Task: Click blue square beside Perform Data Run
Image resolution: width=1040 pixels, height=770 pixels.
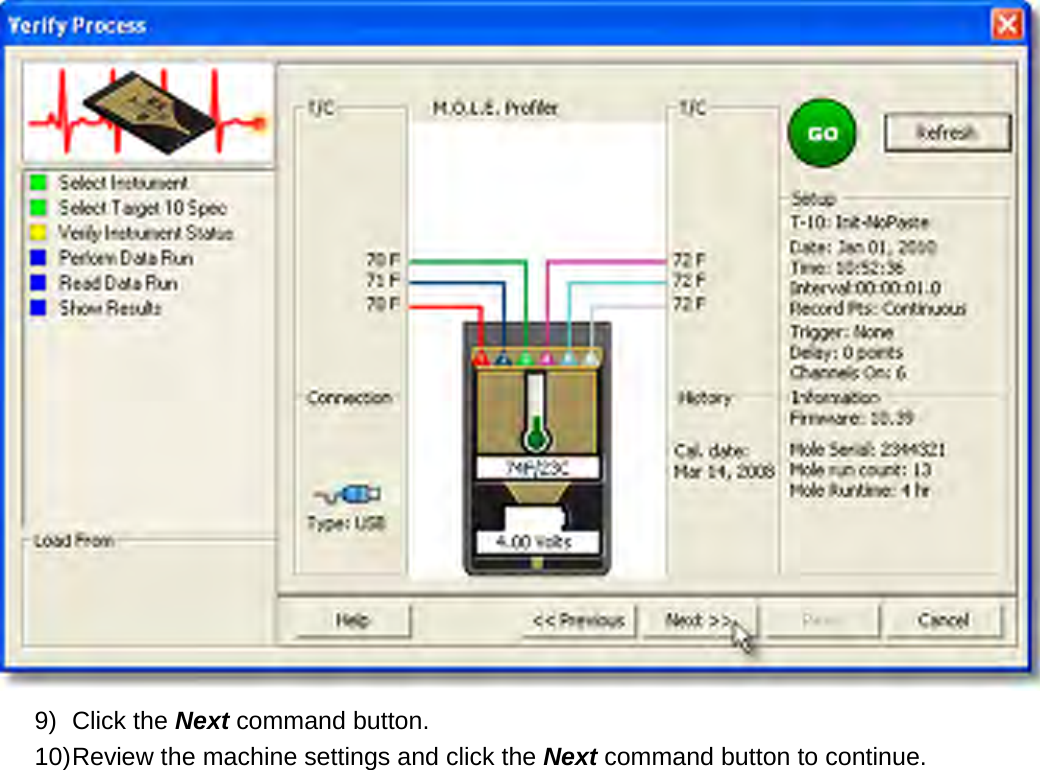Action: coord(39,257)
